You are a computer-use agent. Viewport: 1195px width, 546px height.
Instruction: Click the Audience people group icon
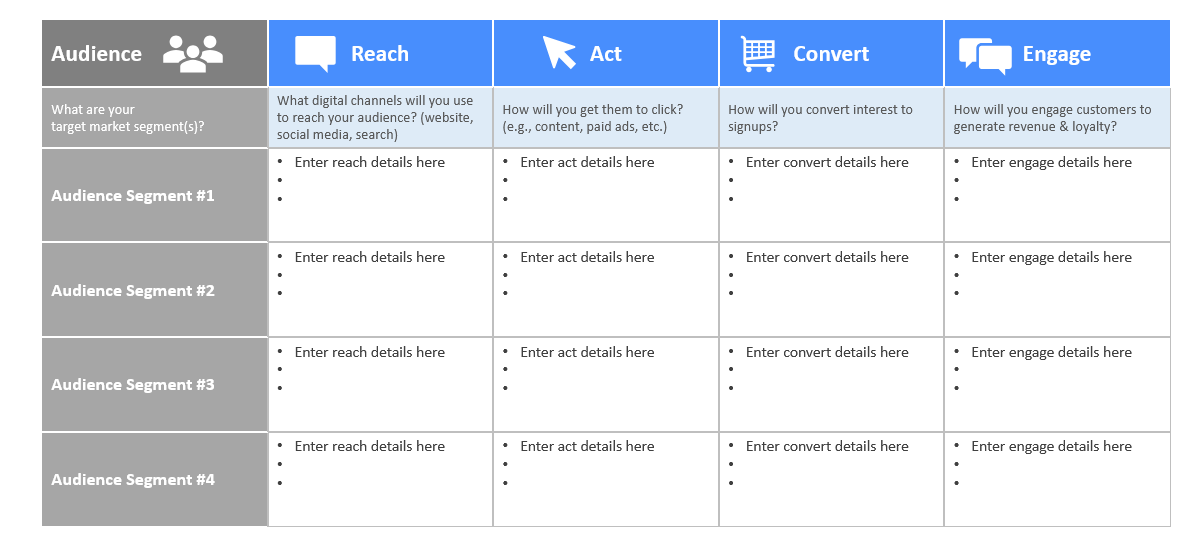click(193, 53)
